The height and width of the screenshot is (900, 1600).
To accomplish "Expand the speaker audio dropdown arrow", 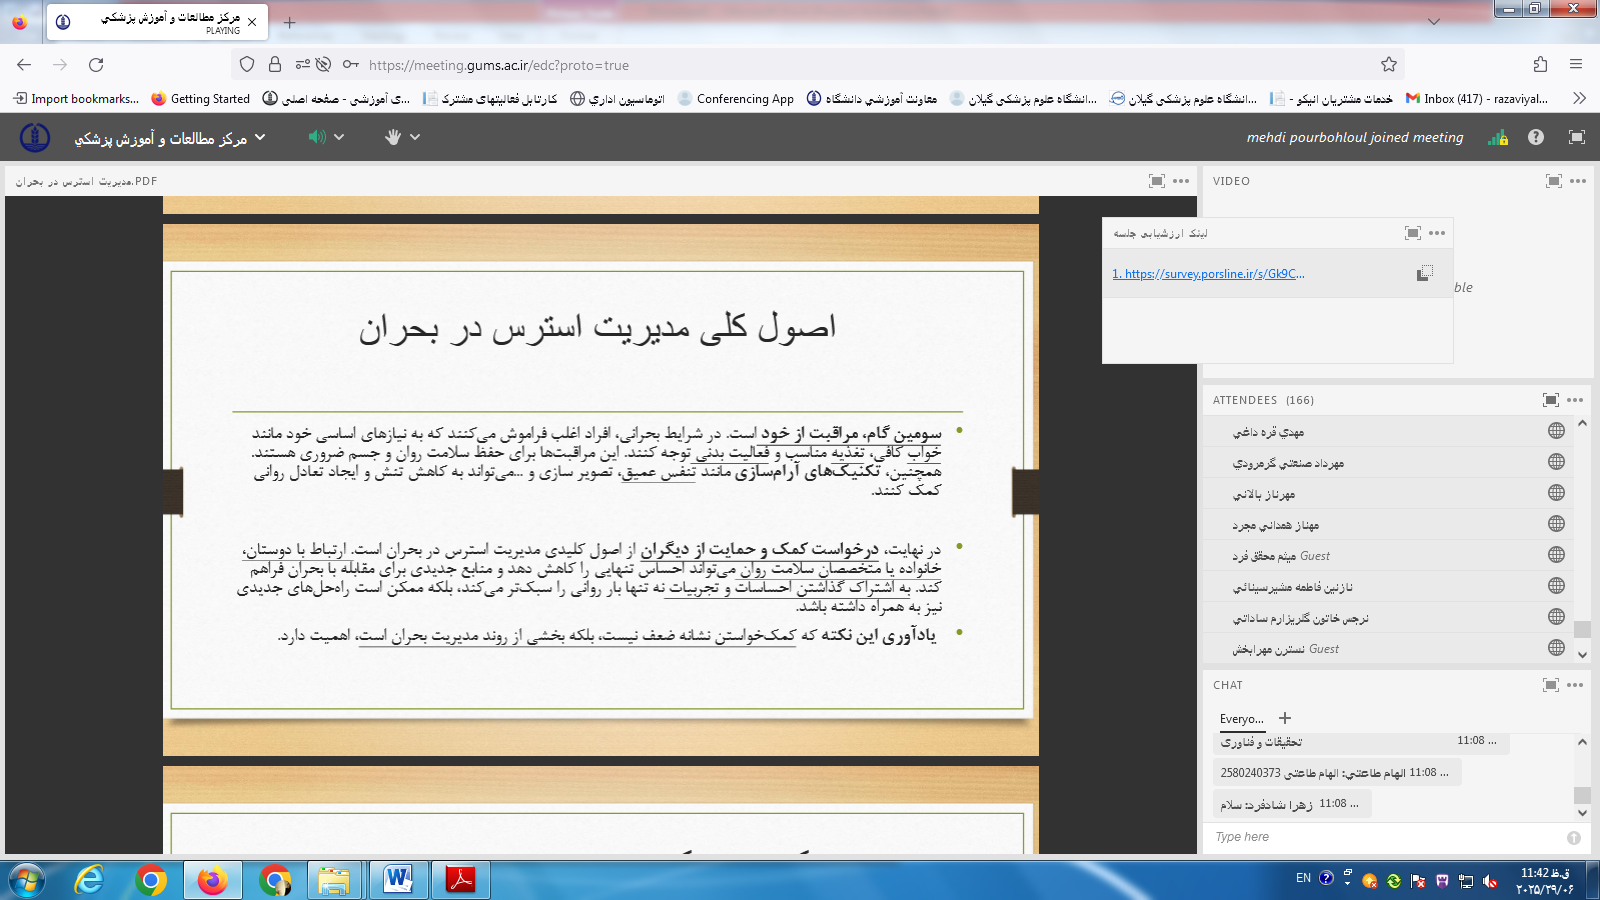I will 339,137.
